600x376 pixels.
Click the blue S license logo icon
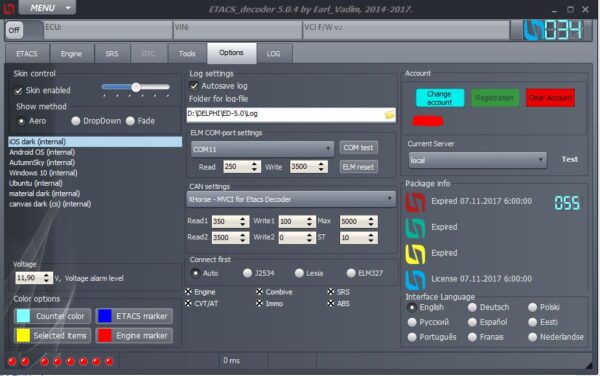point(415,280)
